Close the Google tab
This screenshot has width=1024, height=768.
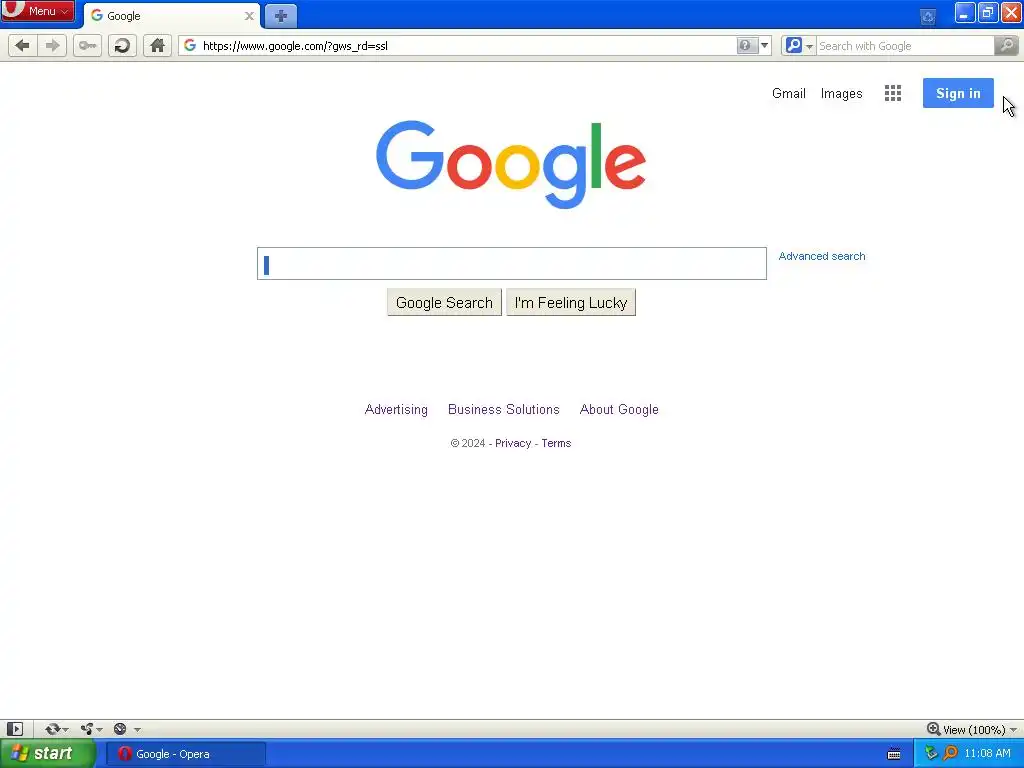(249, 16)
